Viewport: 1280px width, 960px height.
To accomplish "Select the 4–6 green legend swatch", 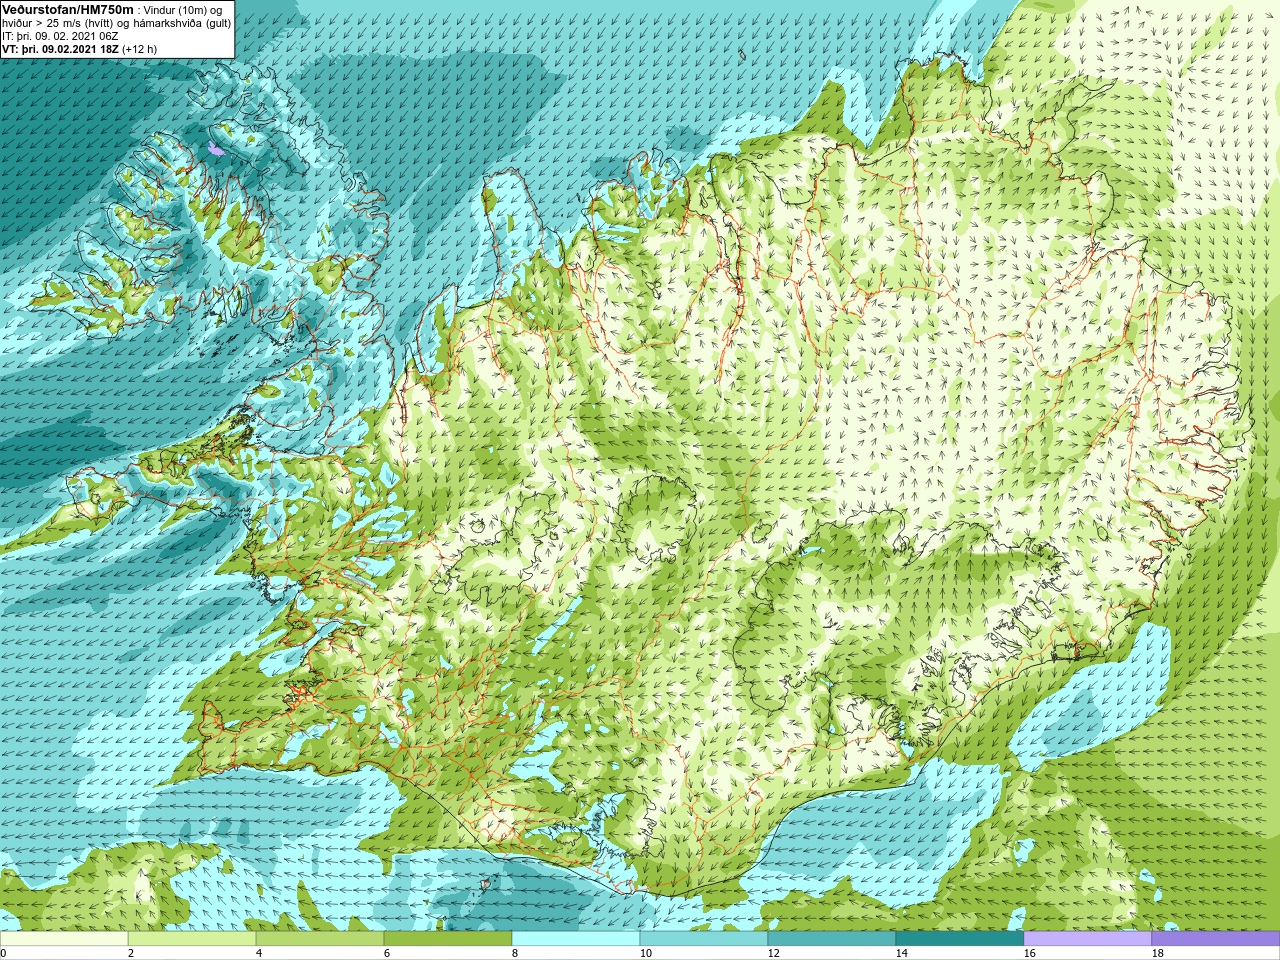I will [x=320, y=939].
